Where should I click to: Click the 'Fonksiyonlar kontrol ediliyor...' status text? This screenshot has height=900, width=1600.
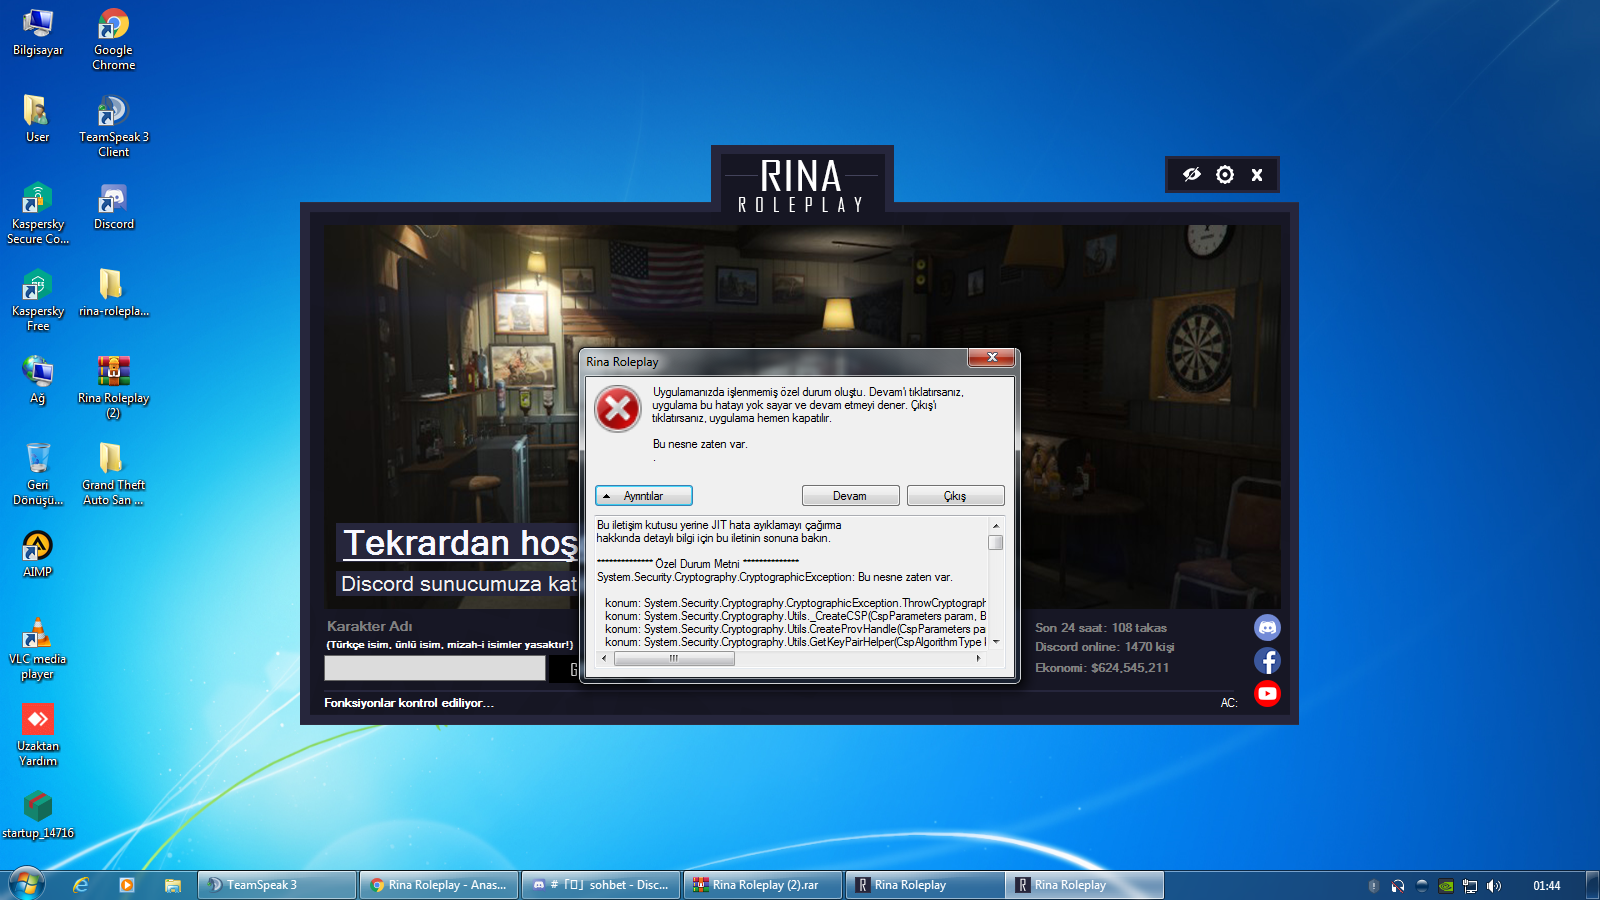coord(409,703)
